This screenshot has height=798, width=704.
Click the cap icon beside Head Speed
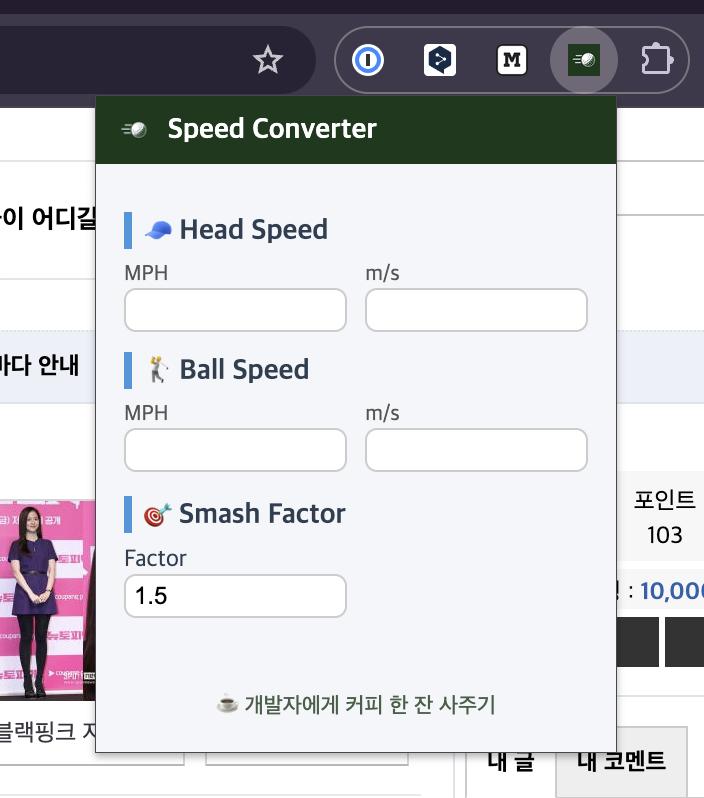[158, 230]
